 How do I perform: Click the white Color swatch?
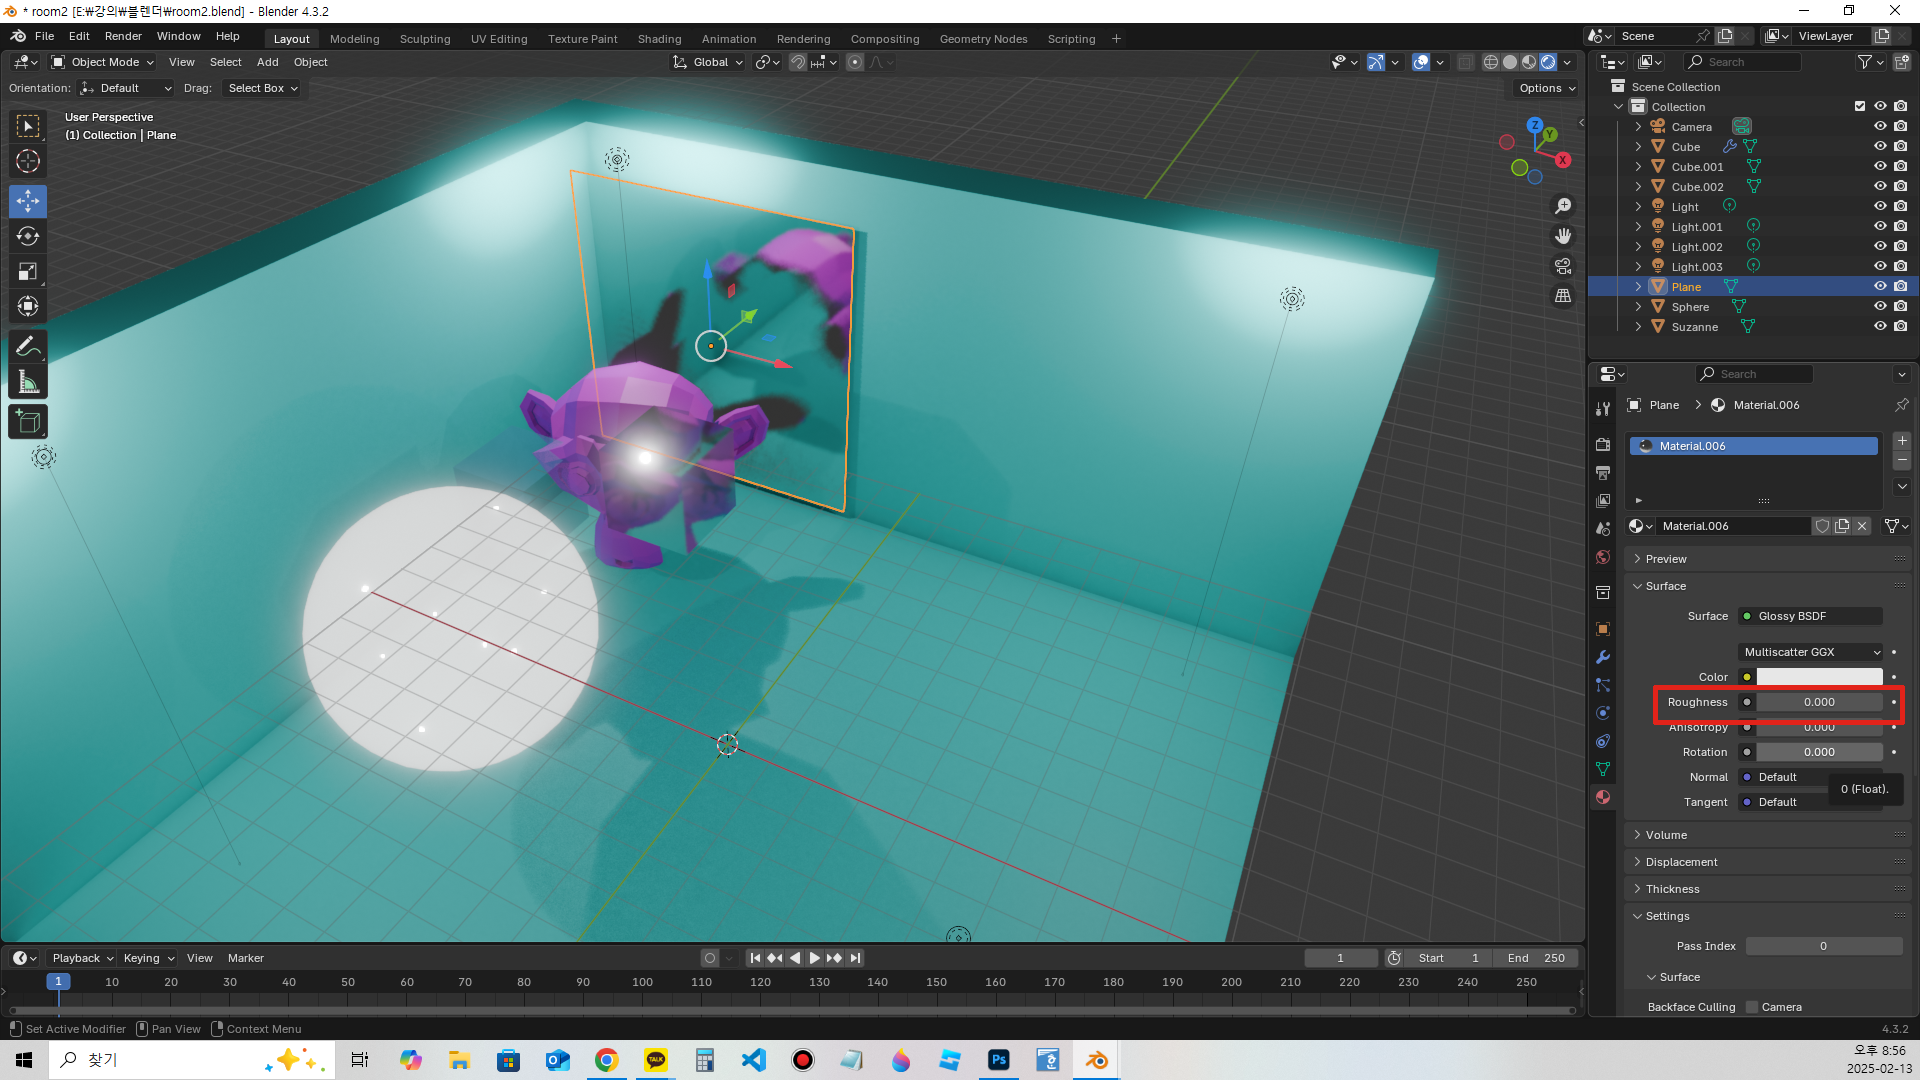[x=1819, y=677]
